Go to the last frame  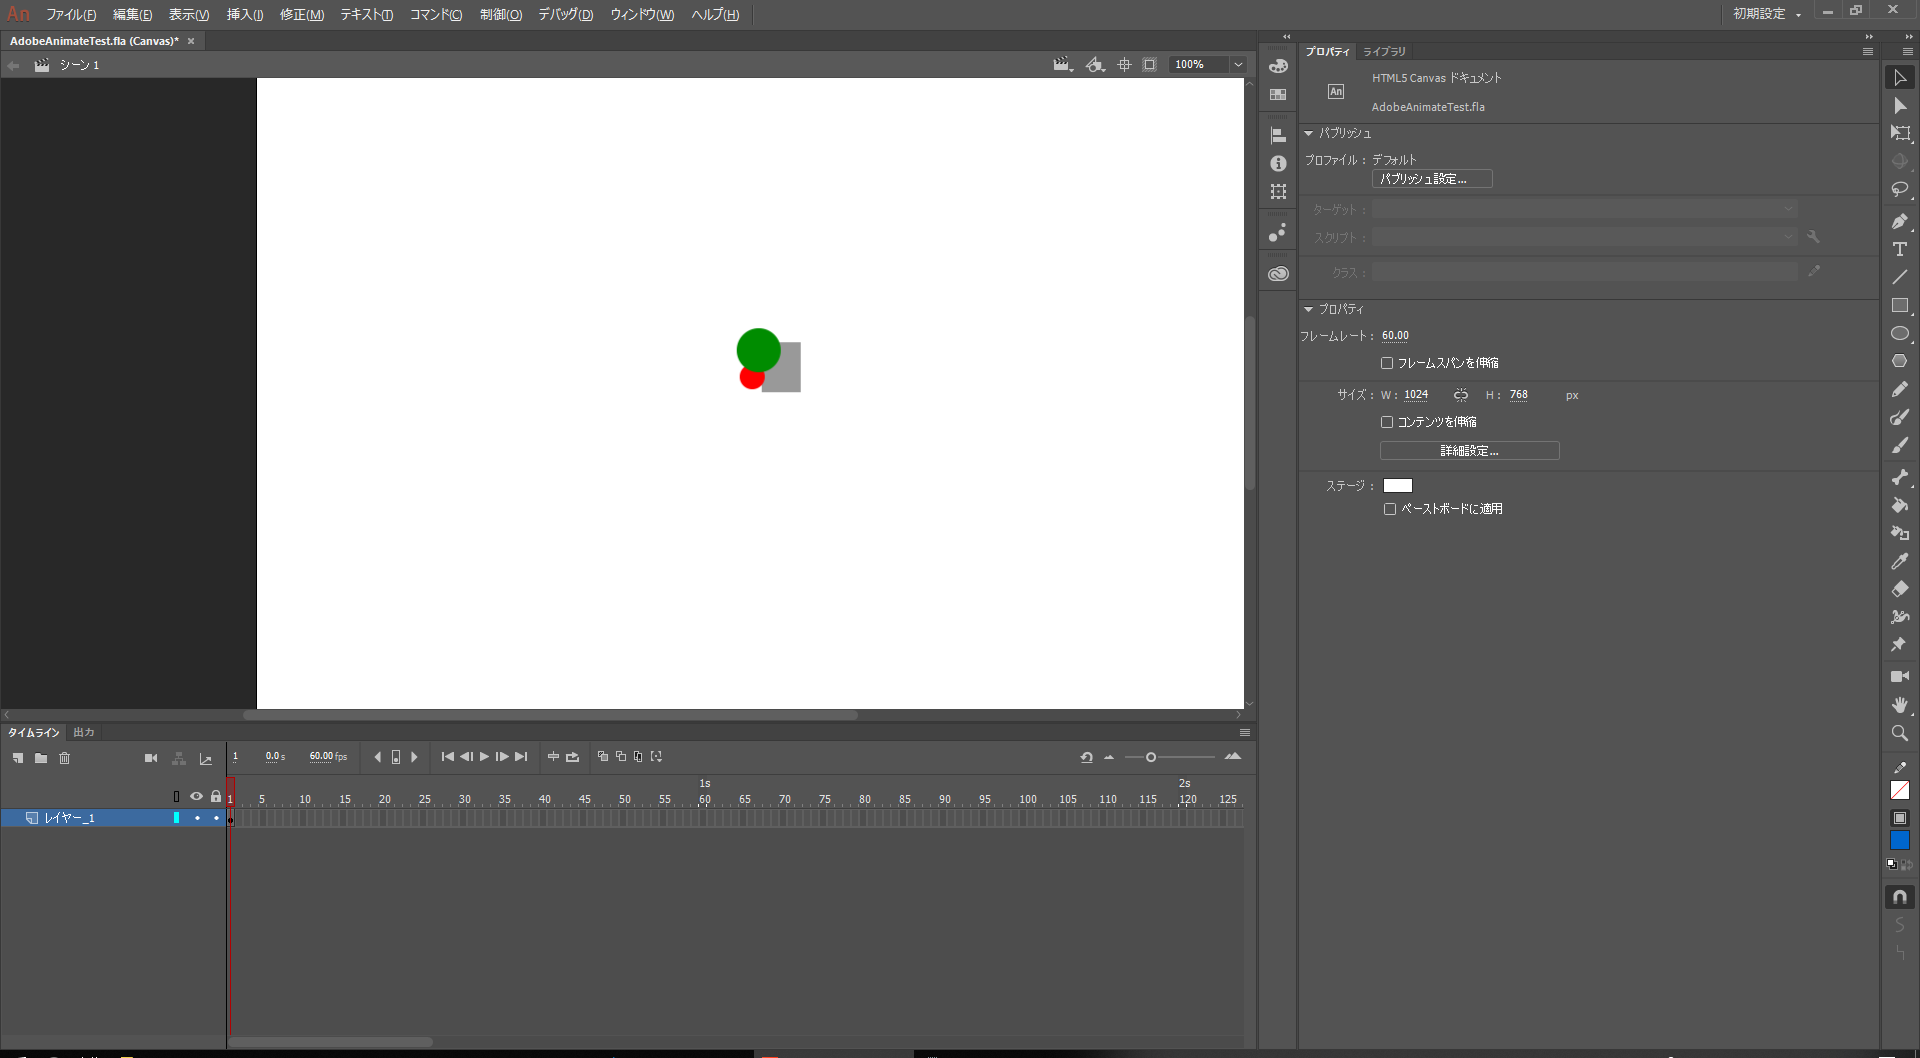[x=521, y=757]
